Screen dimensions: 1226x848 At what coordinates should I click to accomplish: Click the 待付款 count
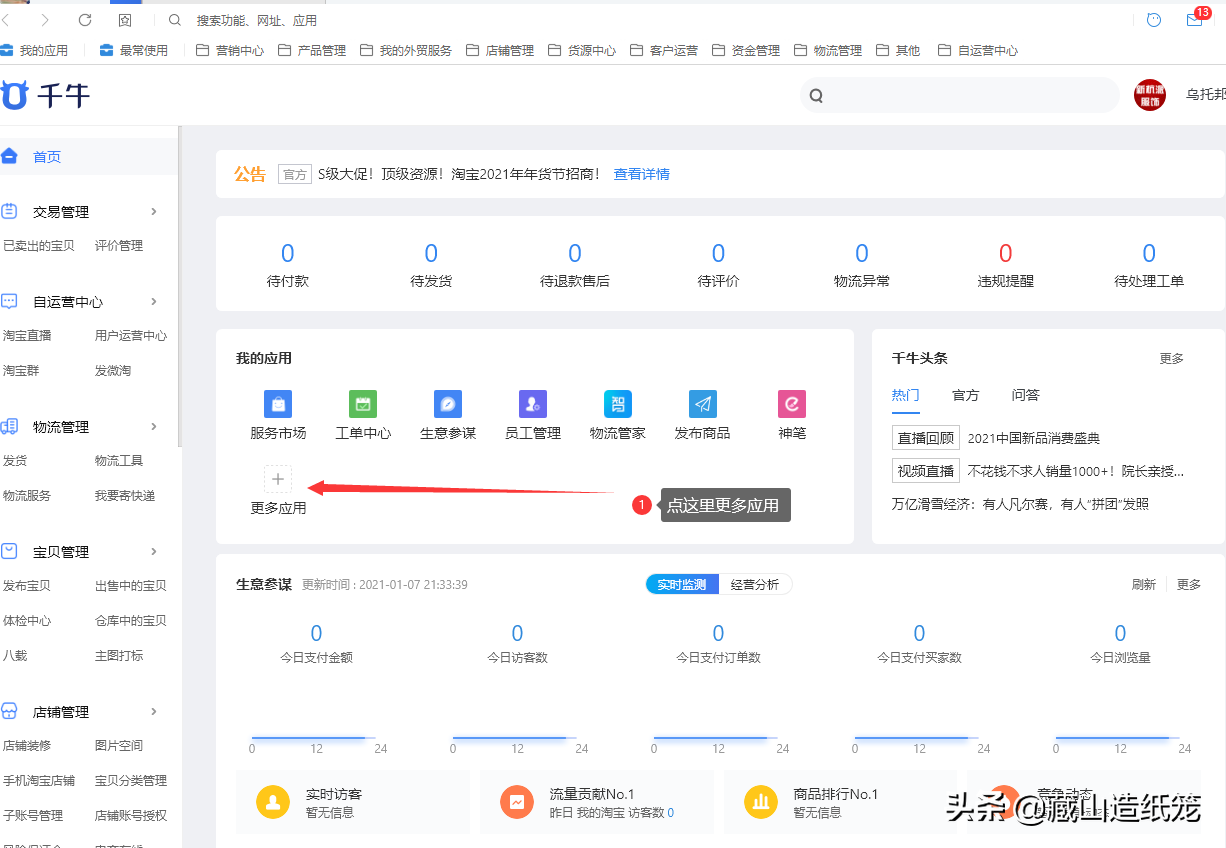point(288,253)
